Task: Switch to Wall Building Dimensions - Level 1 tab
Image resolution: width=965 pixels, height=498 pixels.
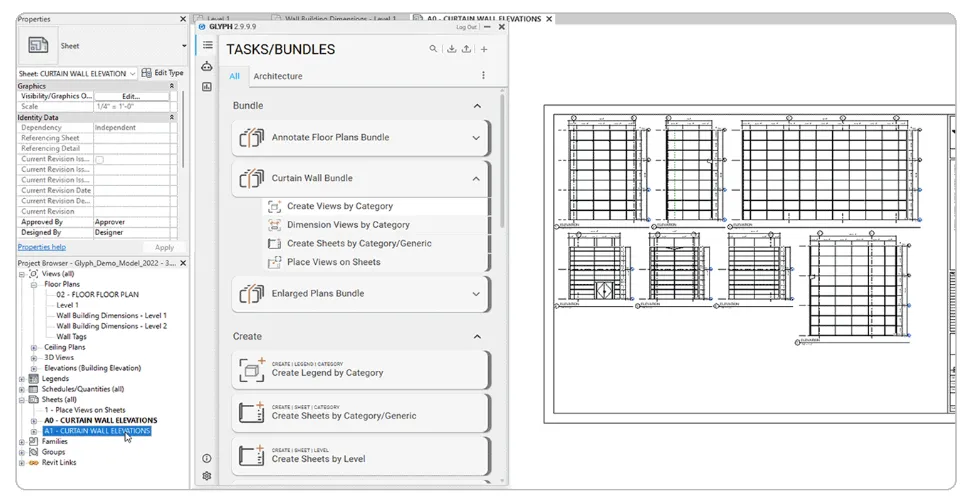Action: pyautogui.click(x=339, y=19)
